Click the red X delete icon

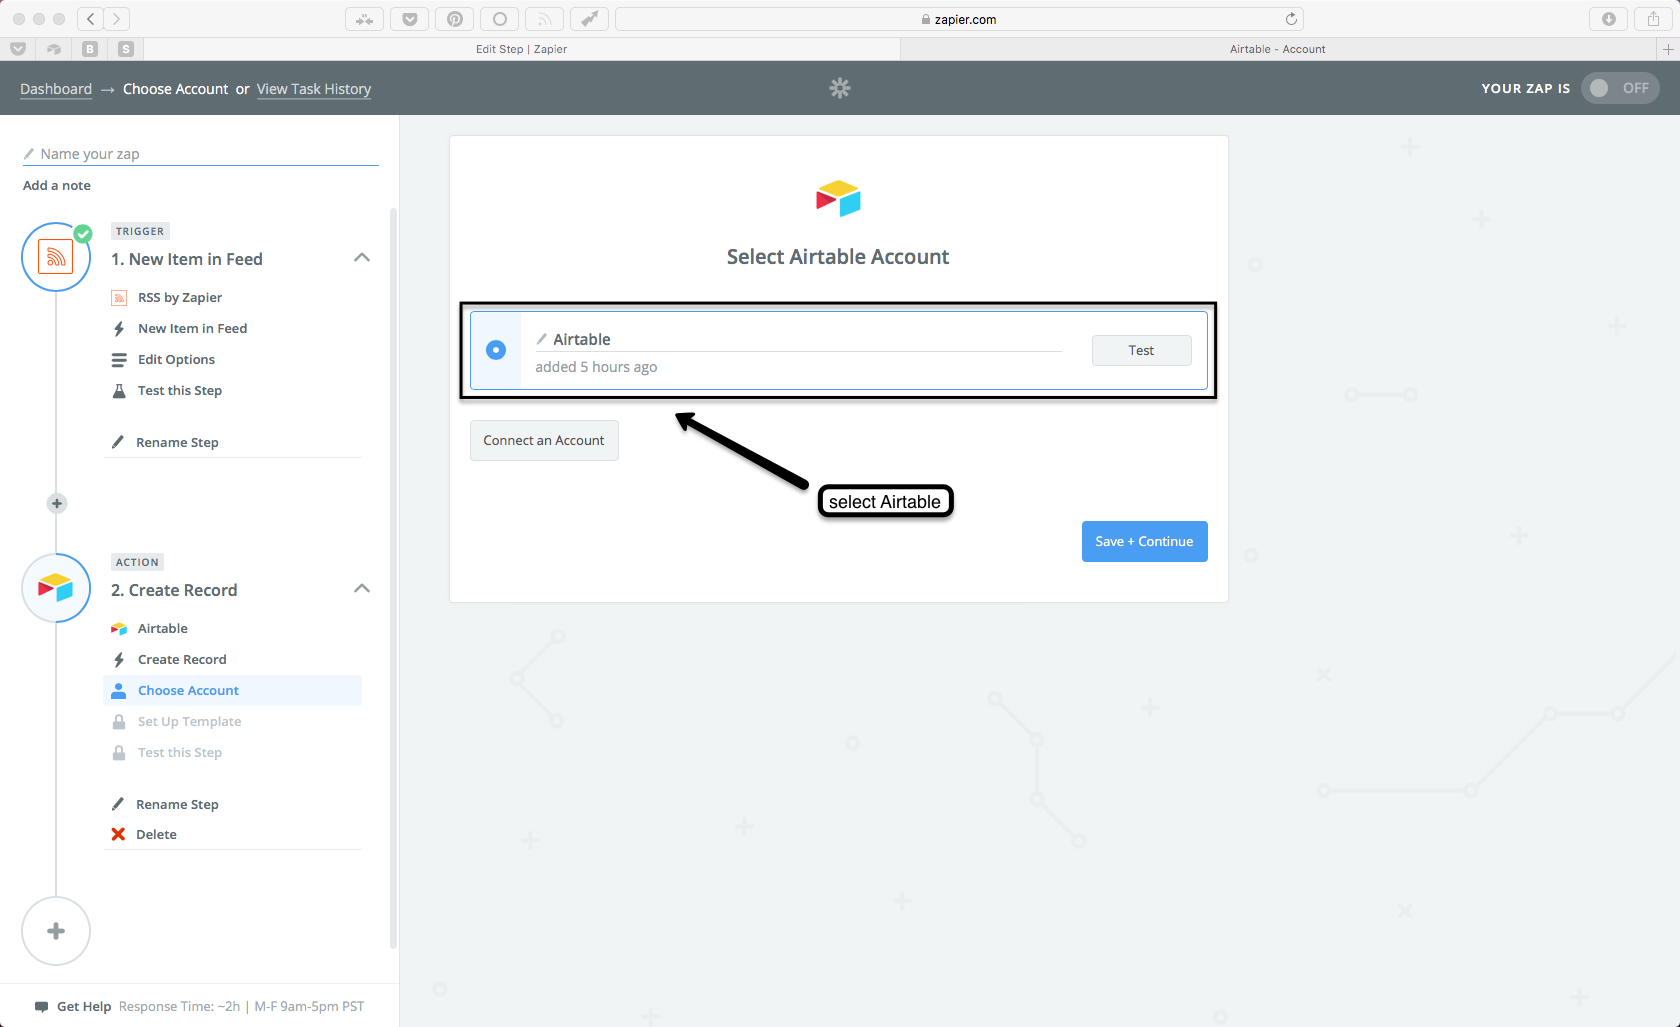pos(118,834)
